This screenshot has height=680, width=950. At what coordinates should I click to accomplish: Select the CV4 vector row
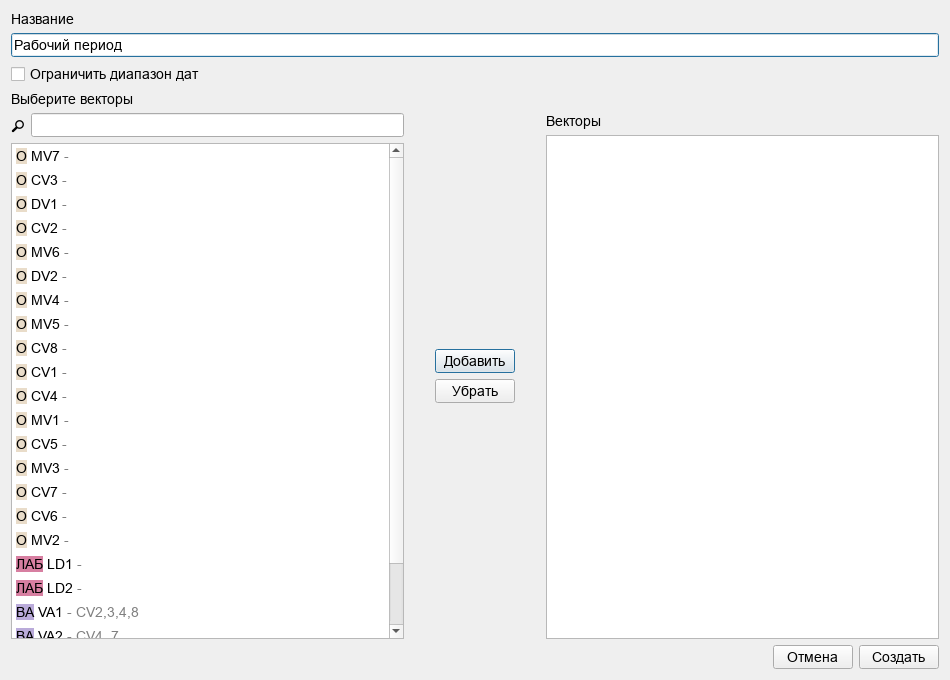click(201, 396)
